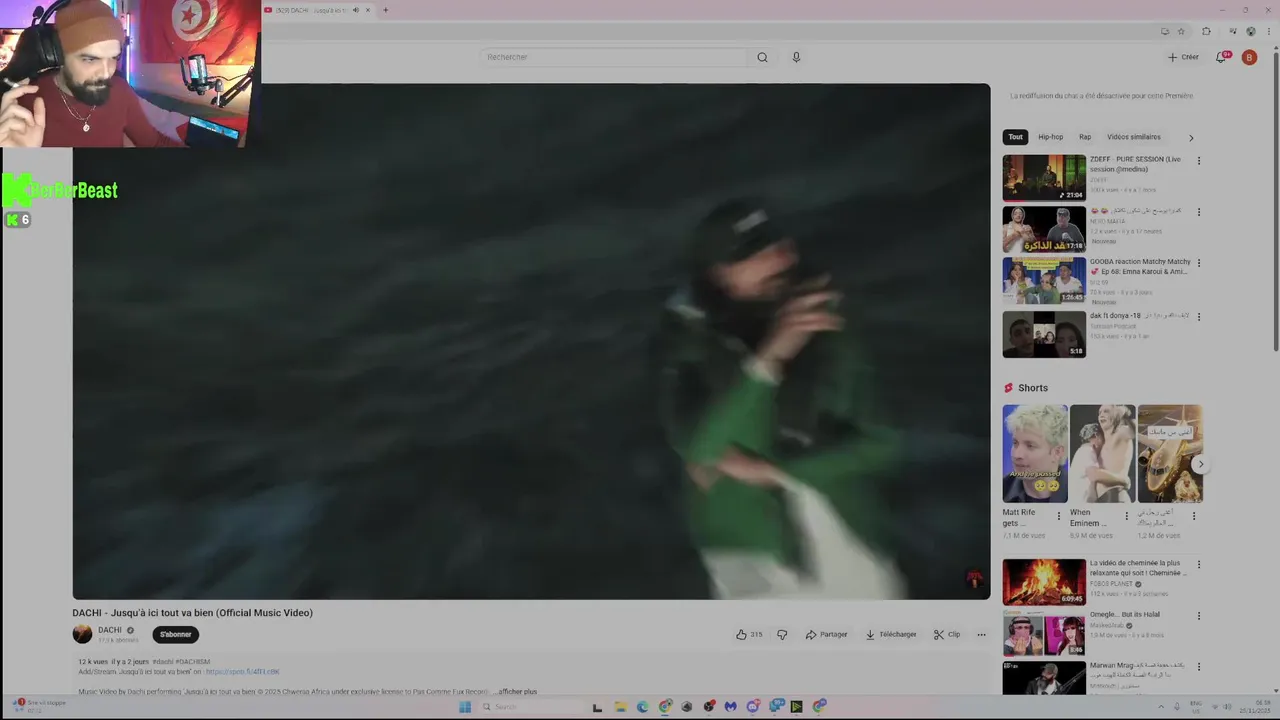Click the Créer button
1280x720 pixels.
click(1183, 57)
